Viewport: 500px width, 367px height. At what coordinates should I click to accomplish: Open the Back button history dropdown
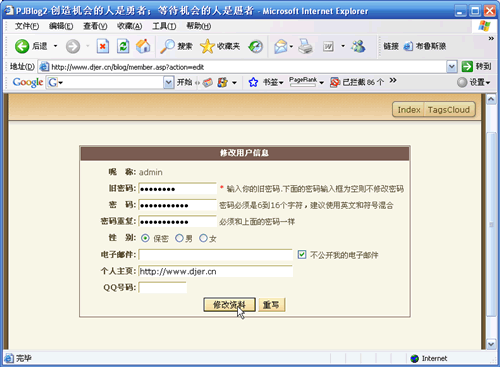pos(55,46)
